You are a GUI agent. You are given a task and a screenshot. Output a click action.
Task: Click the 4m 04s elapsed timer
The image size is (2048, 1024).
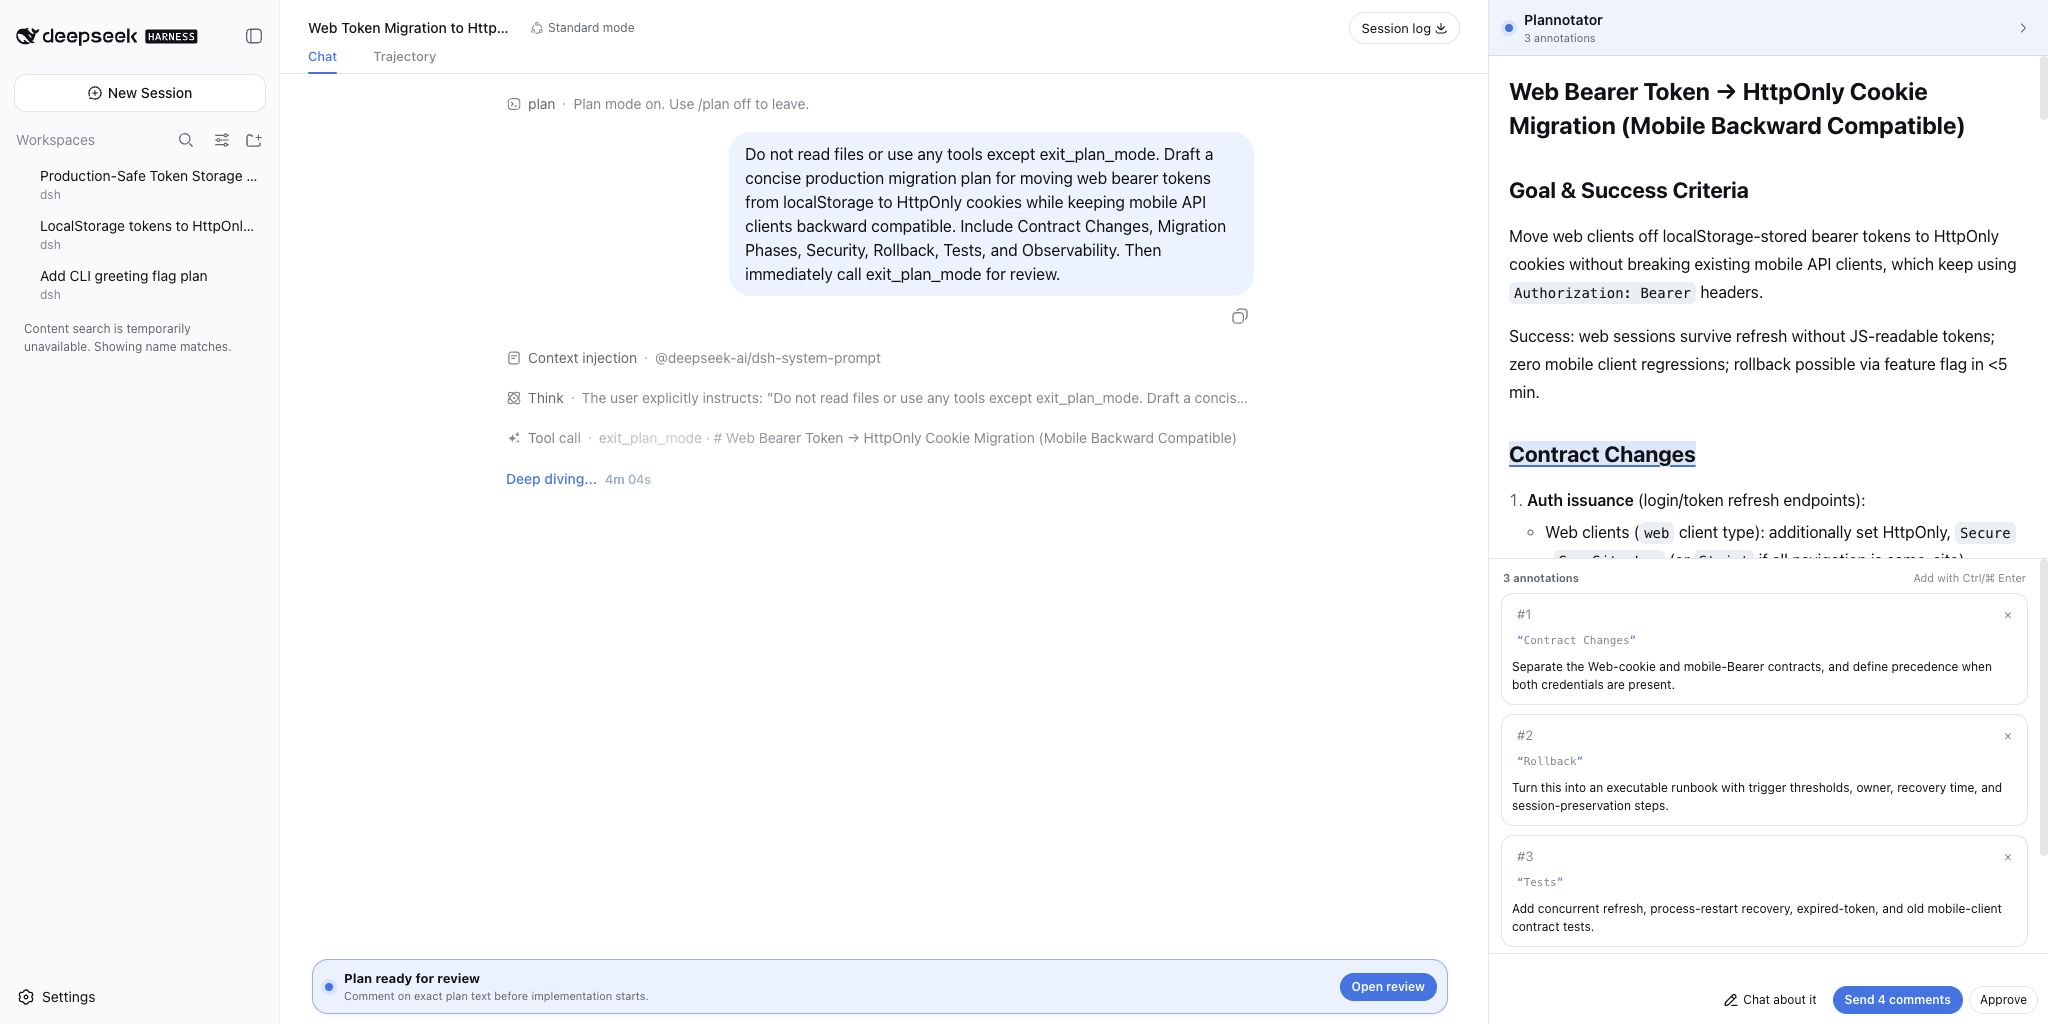628,480
